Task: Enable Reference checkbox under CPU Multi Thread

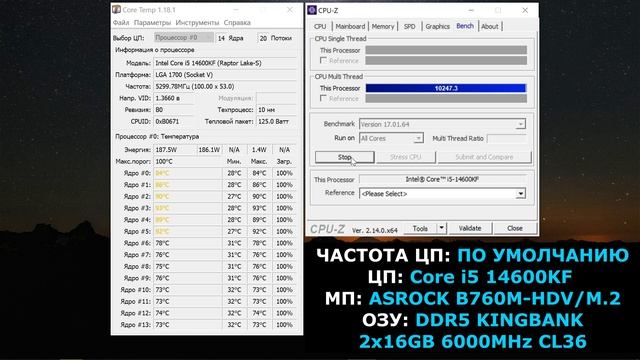Action: (323, 98)
